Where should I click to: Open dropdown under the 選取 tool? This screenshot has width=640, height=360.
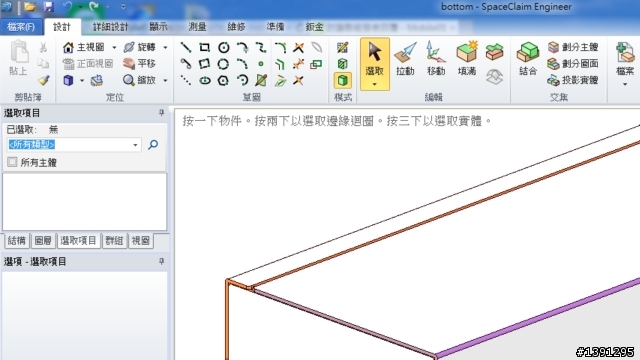click(x=375, y=84)
